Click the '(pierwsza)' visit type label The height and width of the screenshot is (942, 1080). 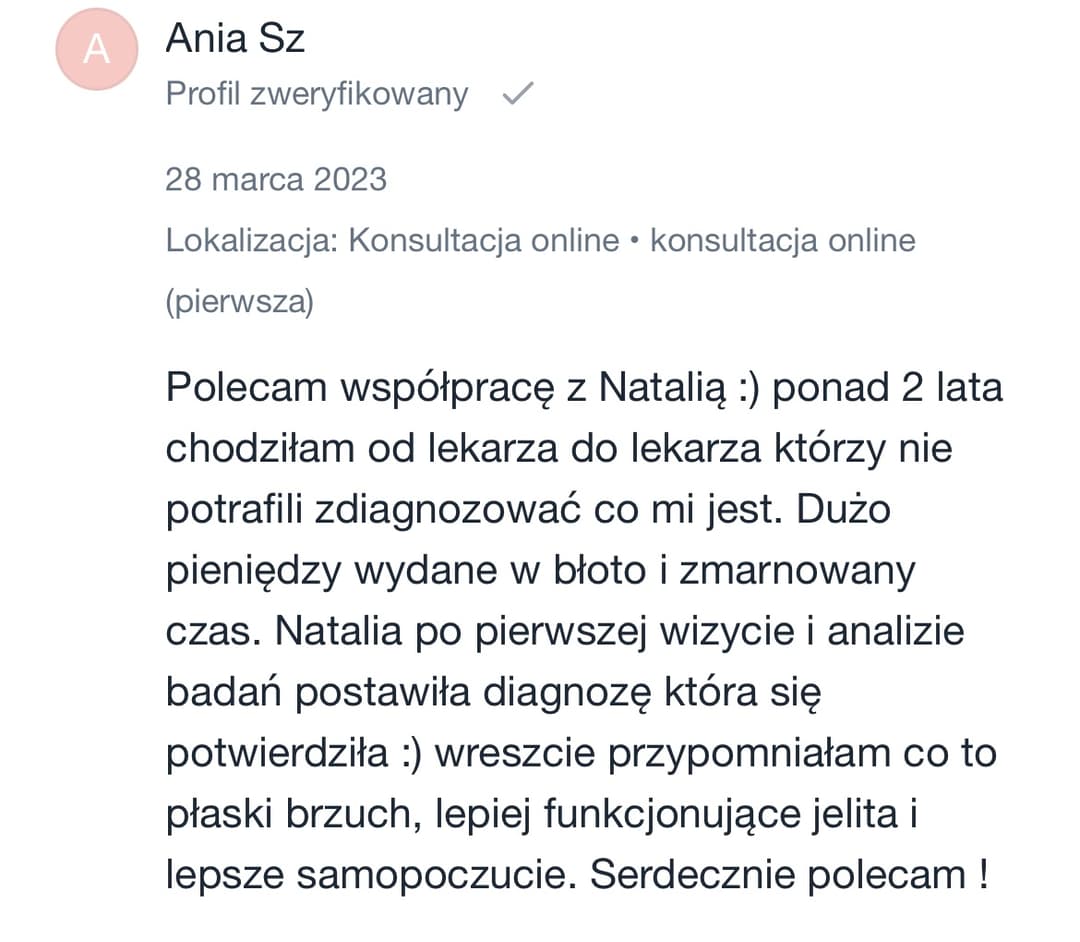click(239, 302)
